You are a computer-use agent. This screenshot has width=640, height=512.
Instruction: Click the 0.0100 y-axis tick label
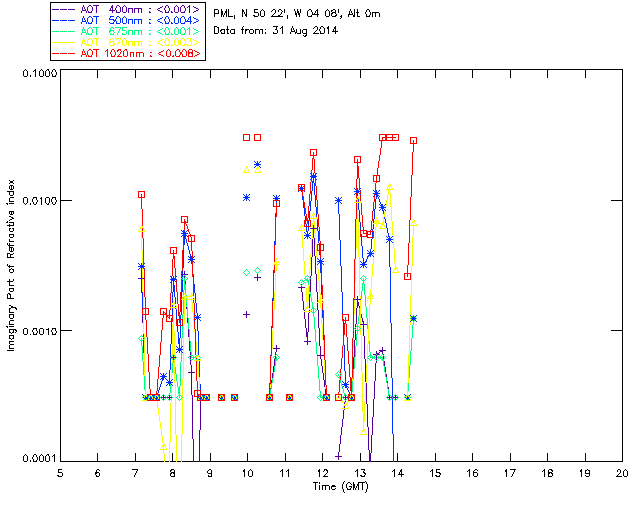39,201
